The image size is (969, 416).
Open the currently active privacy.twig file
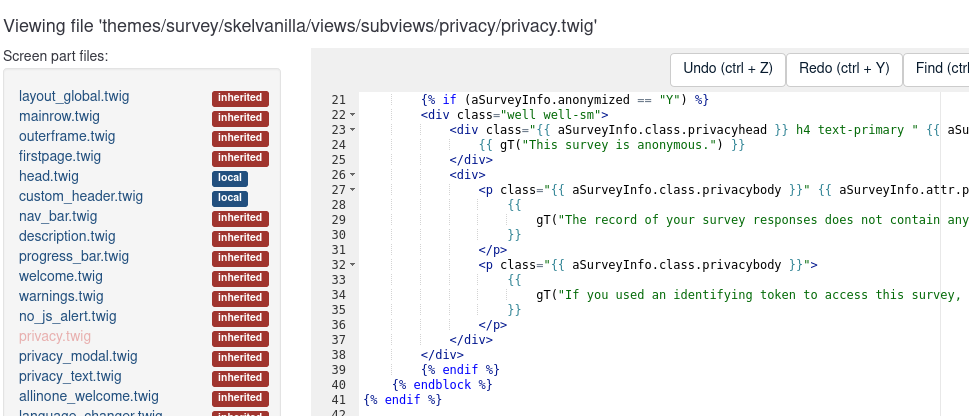pyautogui.click(x=54, y=337)
